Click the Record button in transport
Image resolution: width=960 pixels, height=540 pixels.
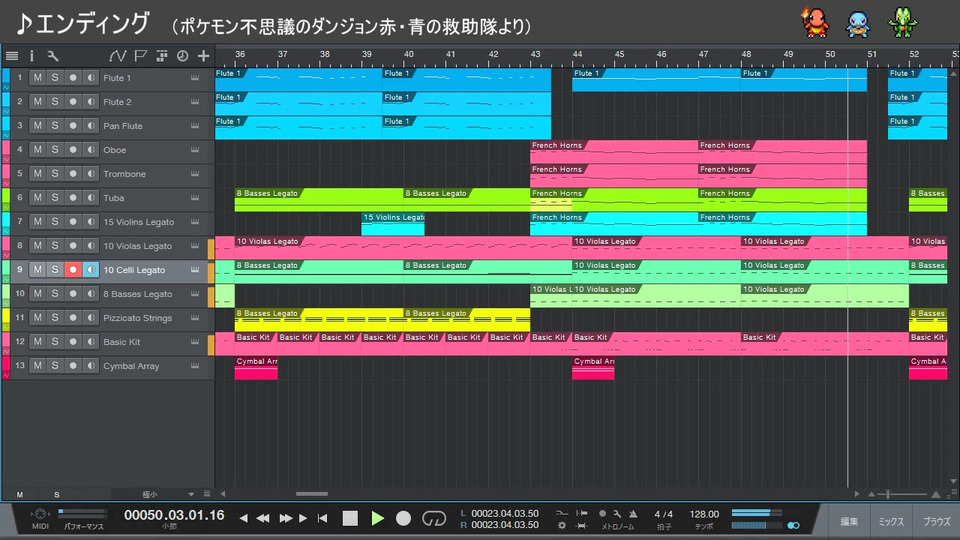coord(403,519)
